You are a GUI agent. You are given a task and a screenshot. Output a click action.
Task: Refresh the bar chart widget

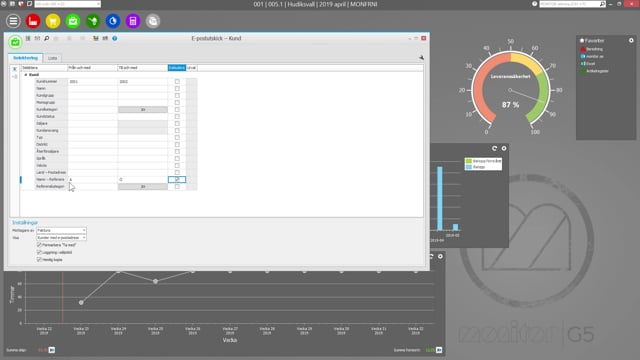click(494, 148)
